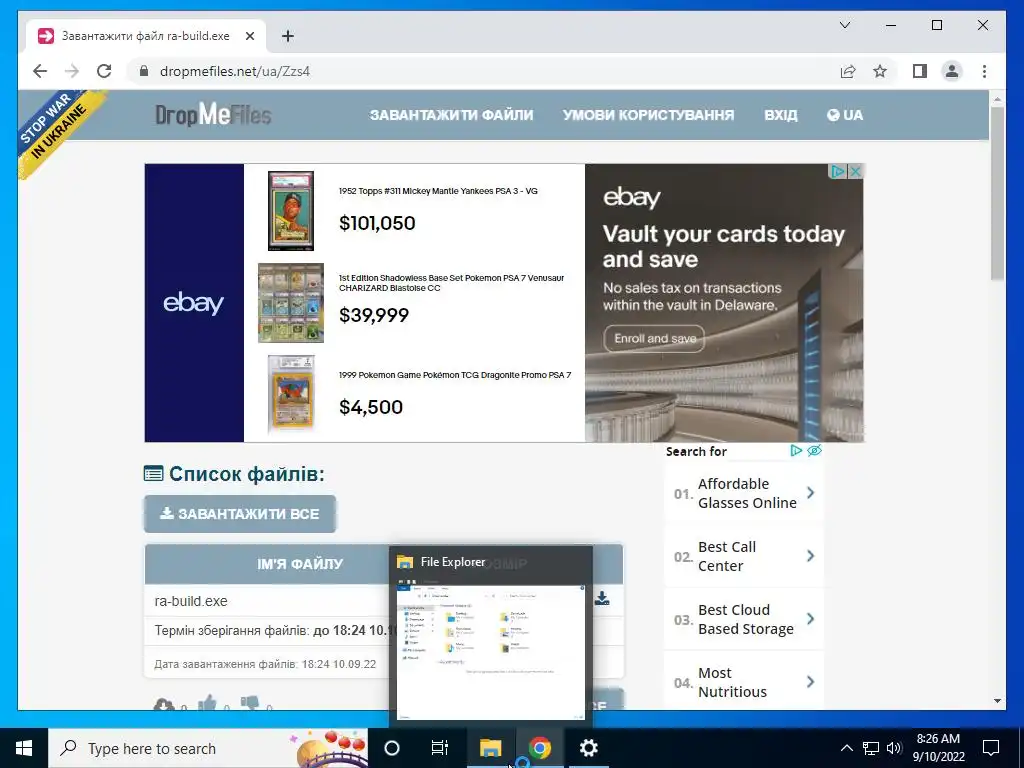This screenshot has width=1024, height=768.
Task: Click File Explorer taskbar icon
Action: pos(490,748)
